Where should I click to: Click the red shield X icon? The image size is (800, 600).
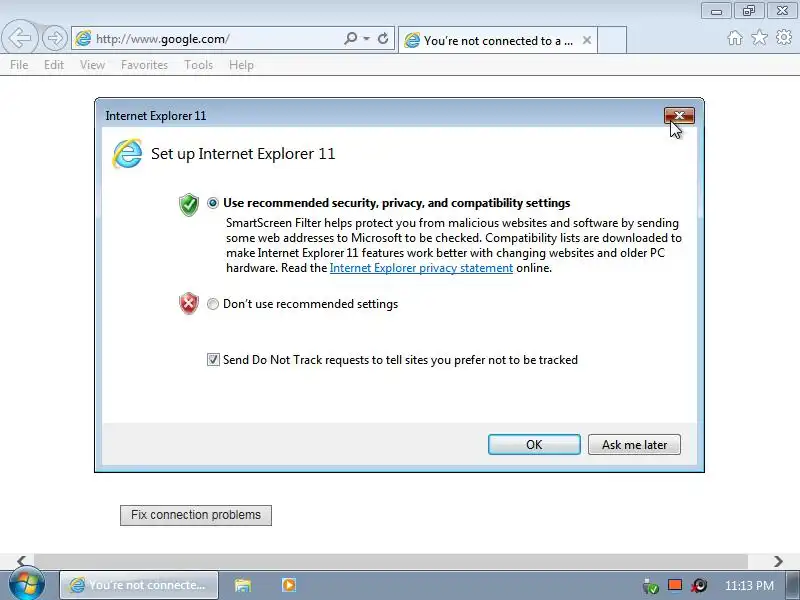(189, 304)
